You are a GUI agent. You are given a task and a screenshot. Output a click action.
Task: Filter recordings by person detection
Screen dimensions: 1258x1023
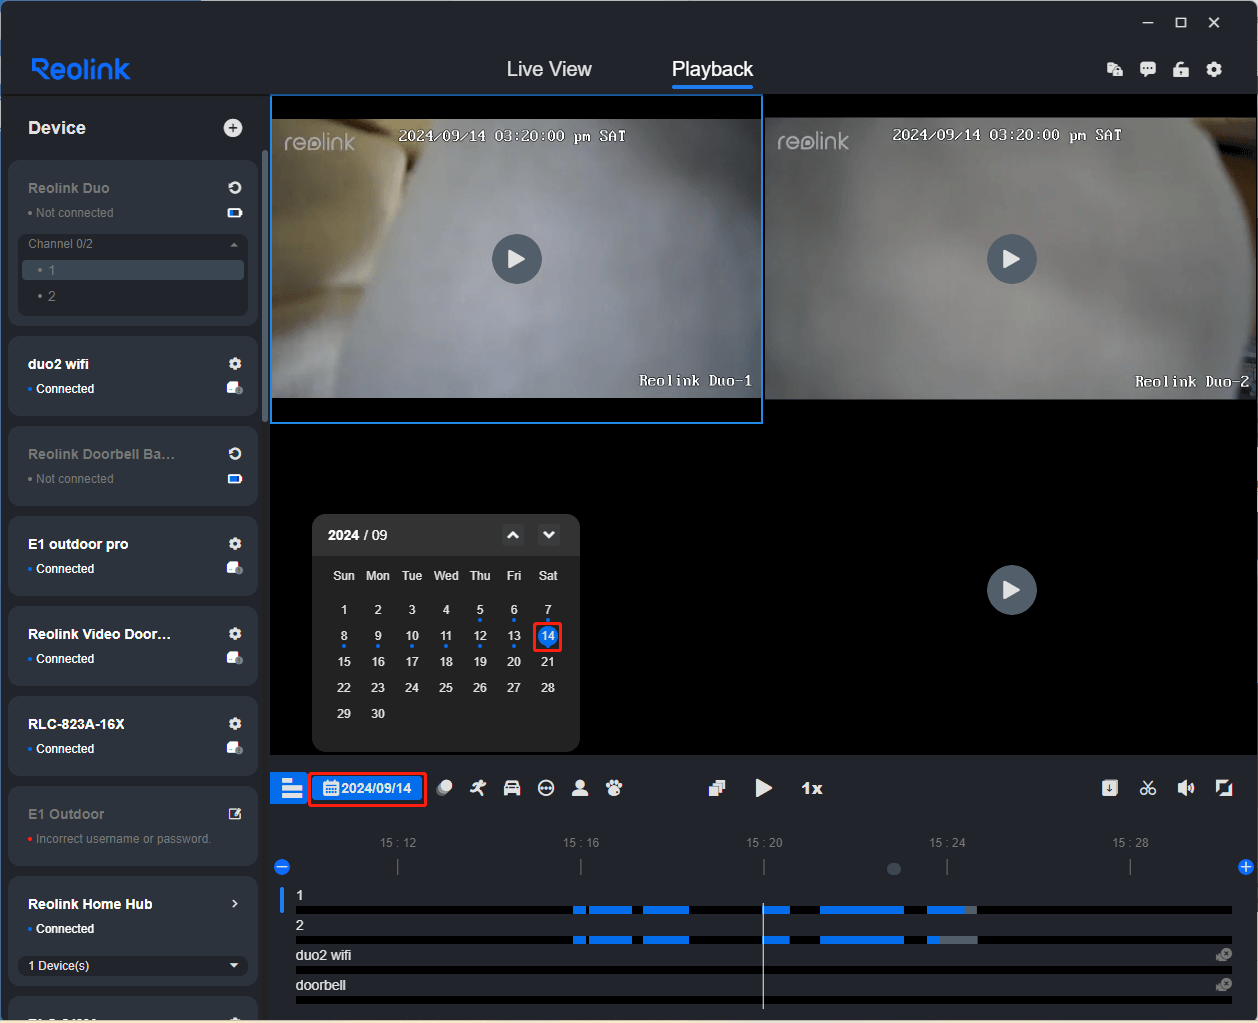click(580, 788)
